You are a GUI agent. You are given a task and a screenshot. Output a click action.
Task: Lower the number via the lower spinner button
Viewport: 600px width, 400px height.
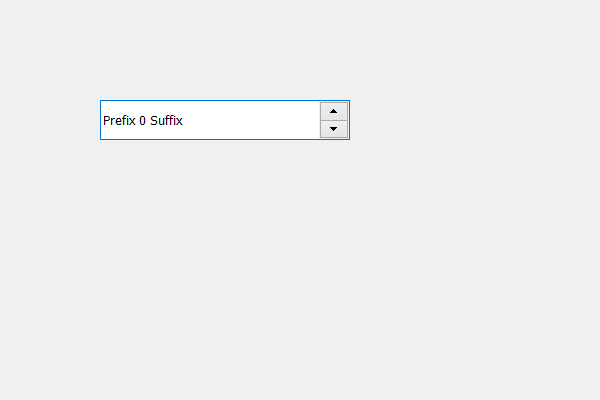click(x=334, y=129)
